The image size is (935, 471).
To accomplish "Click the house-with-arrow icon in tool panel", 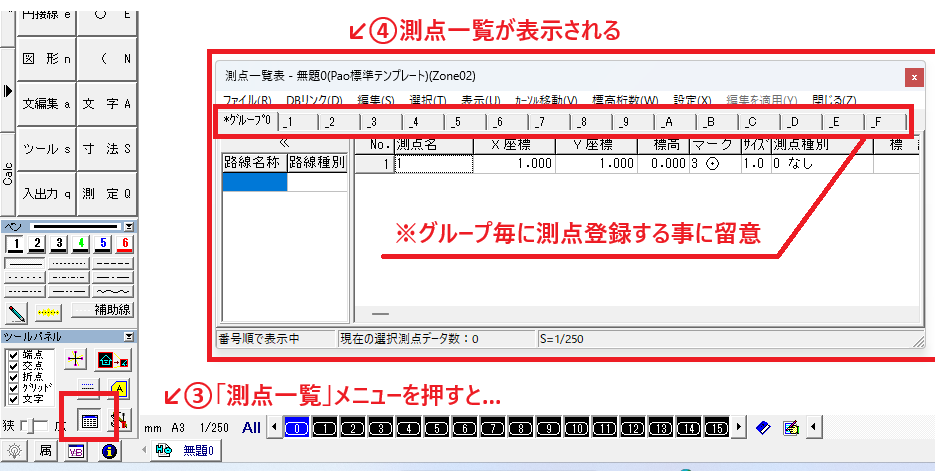I will tap(113, 360).
